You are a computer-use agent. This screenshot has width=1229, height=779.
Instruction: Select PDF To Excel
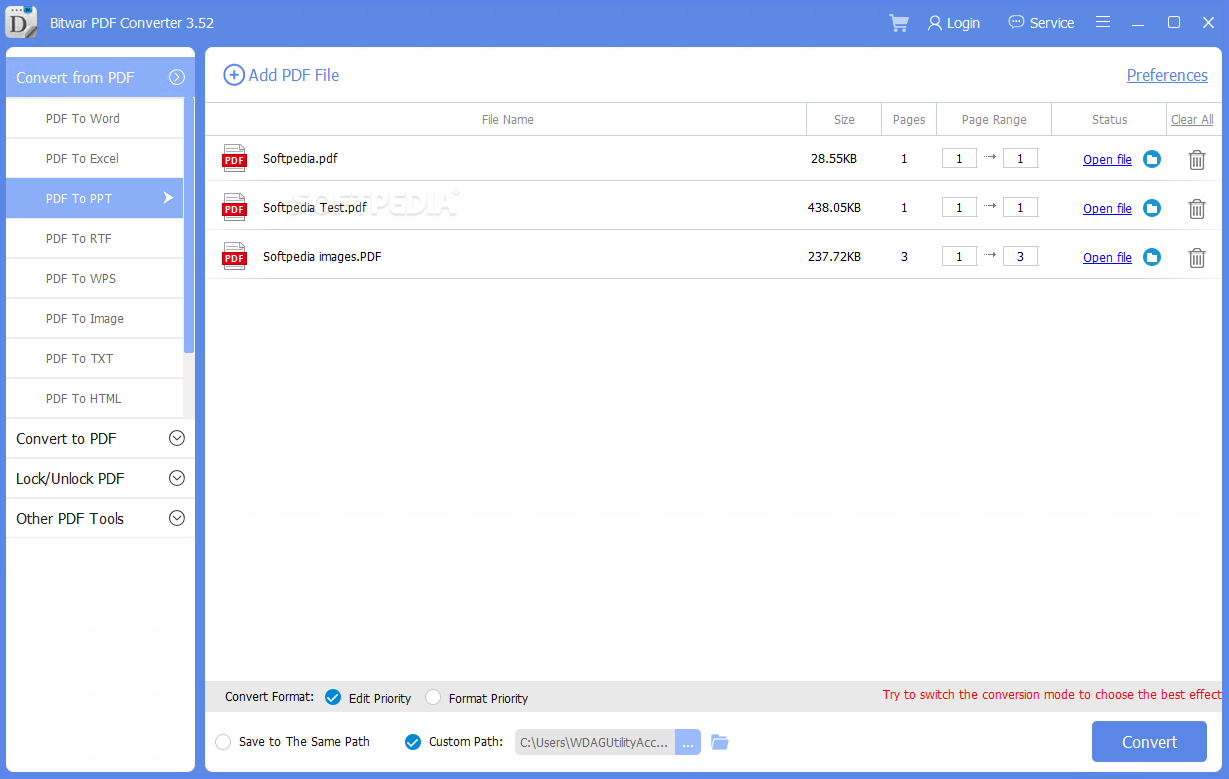coord(94,158)
